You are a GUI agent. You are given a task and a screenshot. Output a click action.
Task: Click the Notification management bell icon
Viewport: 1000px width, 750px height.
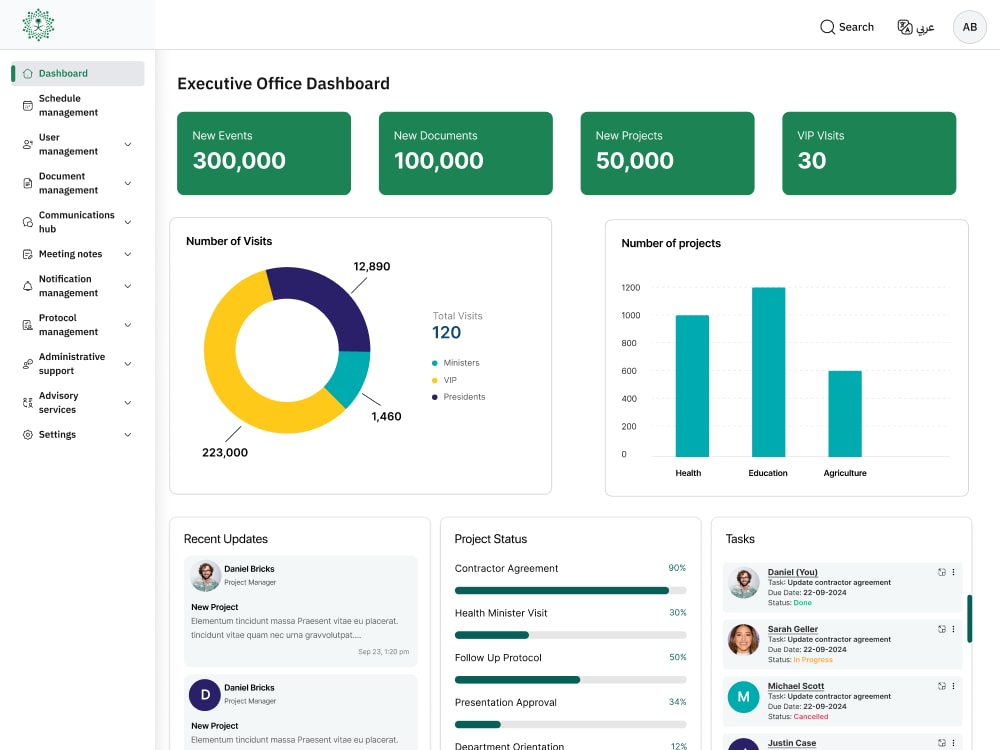[x=27, y=286]
